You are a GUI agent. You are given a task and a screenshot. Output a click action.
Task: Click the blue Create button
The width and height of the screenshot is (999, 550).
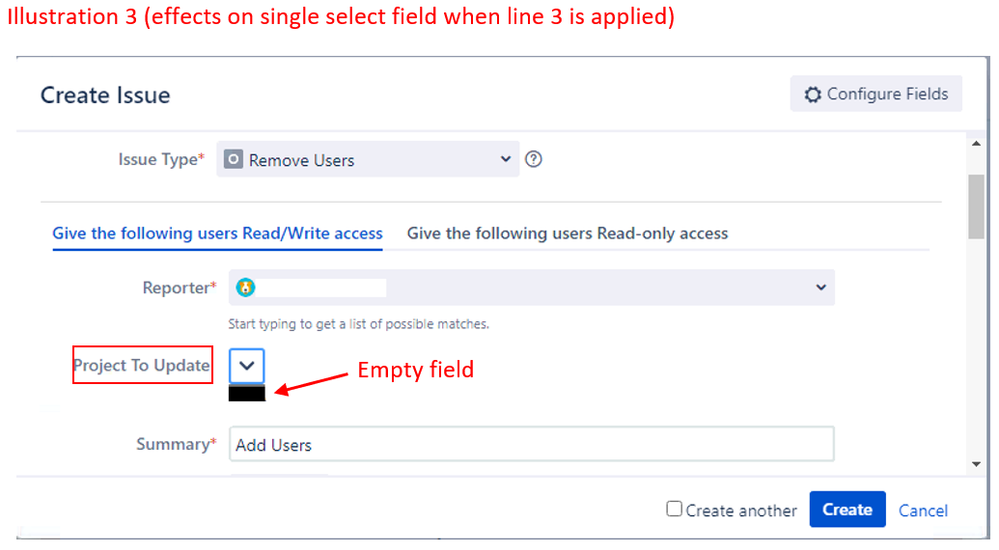pyautogui.click(x=847, y=509)
